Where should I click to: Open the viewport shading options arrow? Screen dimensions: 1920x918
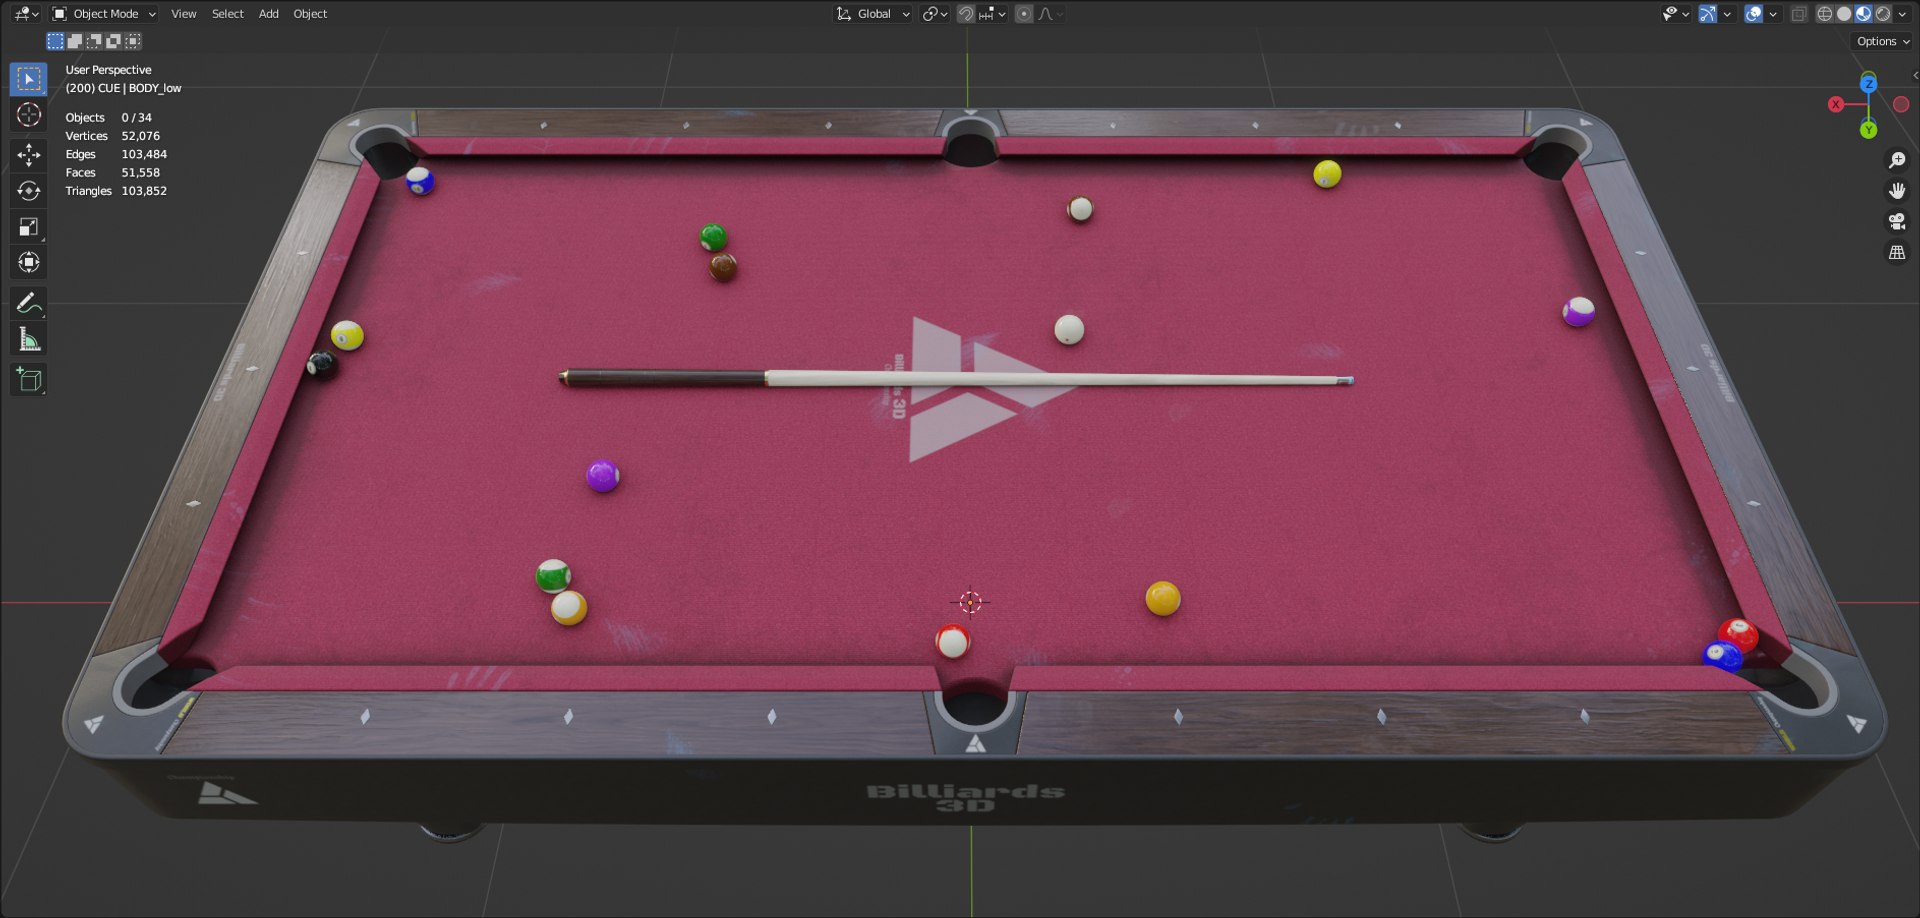coord(1902,14)
